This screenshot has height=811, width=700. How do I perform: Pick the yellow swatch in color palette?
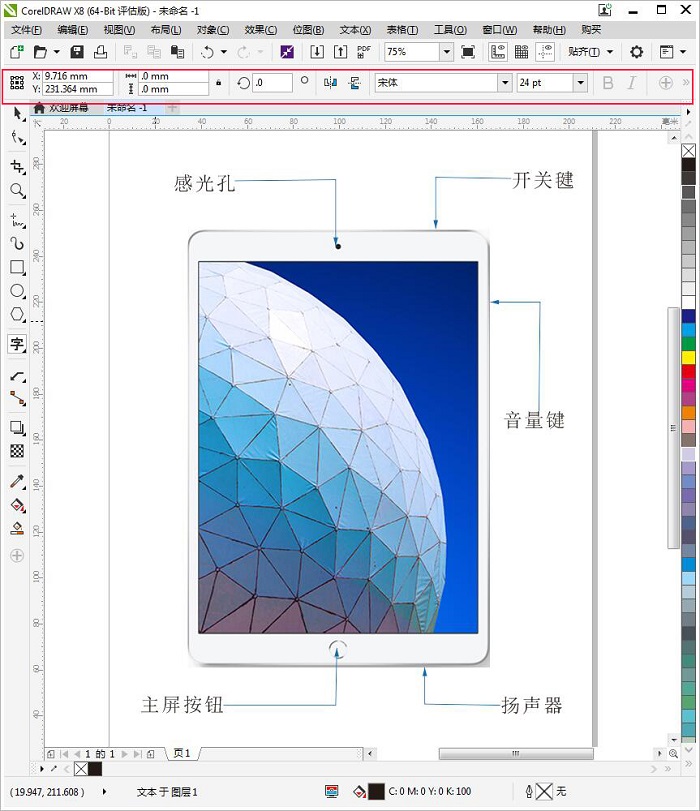pyautogui.click(x=688, y=357)
